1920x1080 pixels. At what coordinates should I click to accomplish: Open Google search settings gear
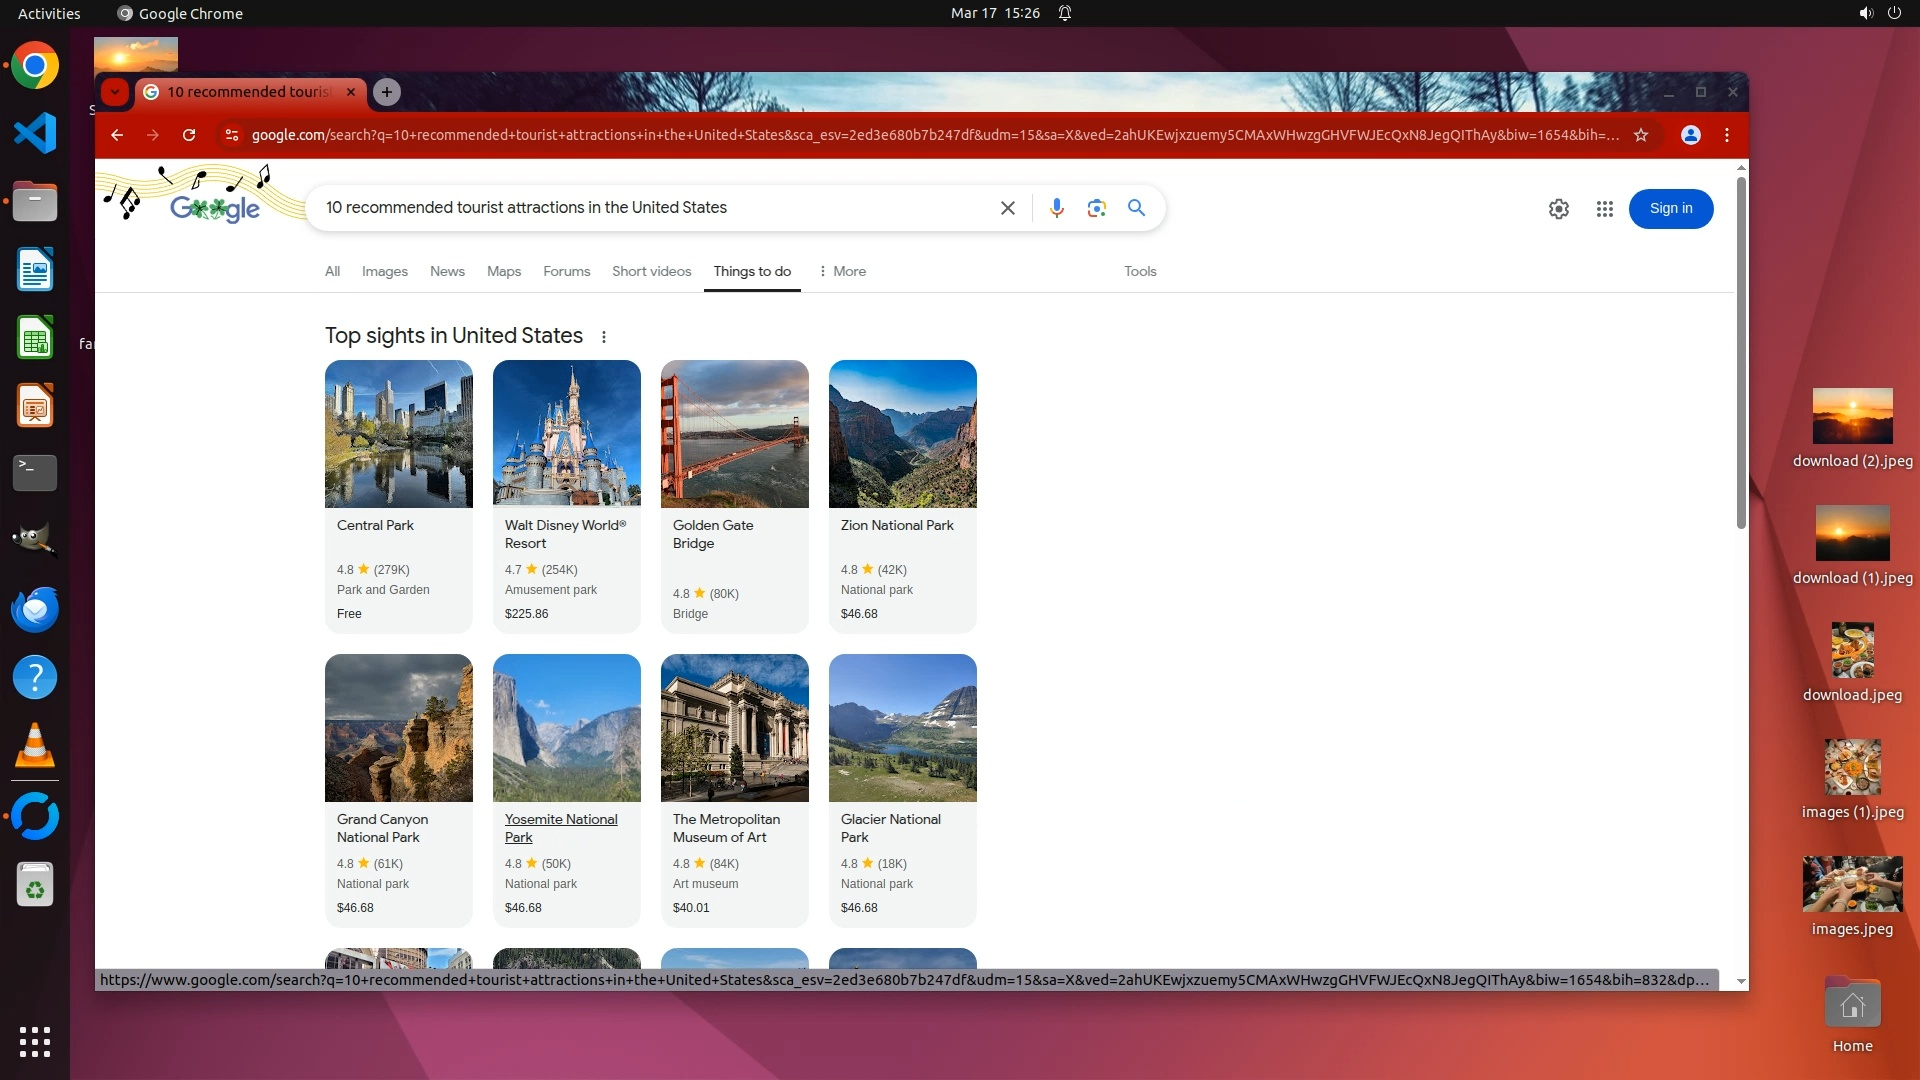click(1558, 209)
